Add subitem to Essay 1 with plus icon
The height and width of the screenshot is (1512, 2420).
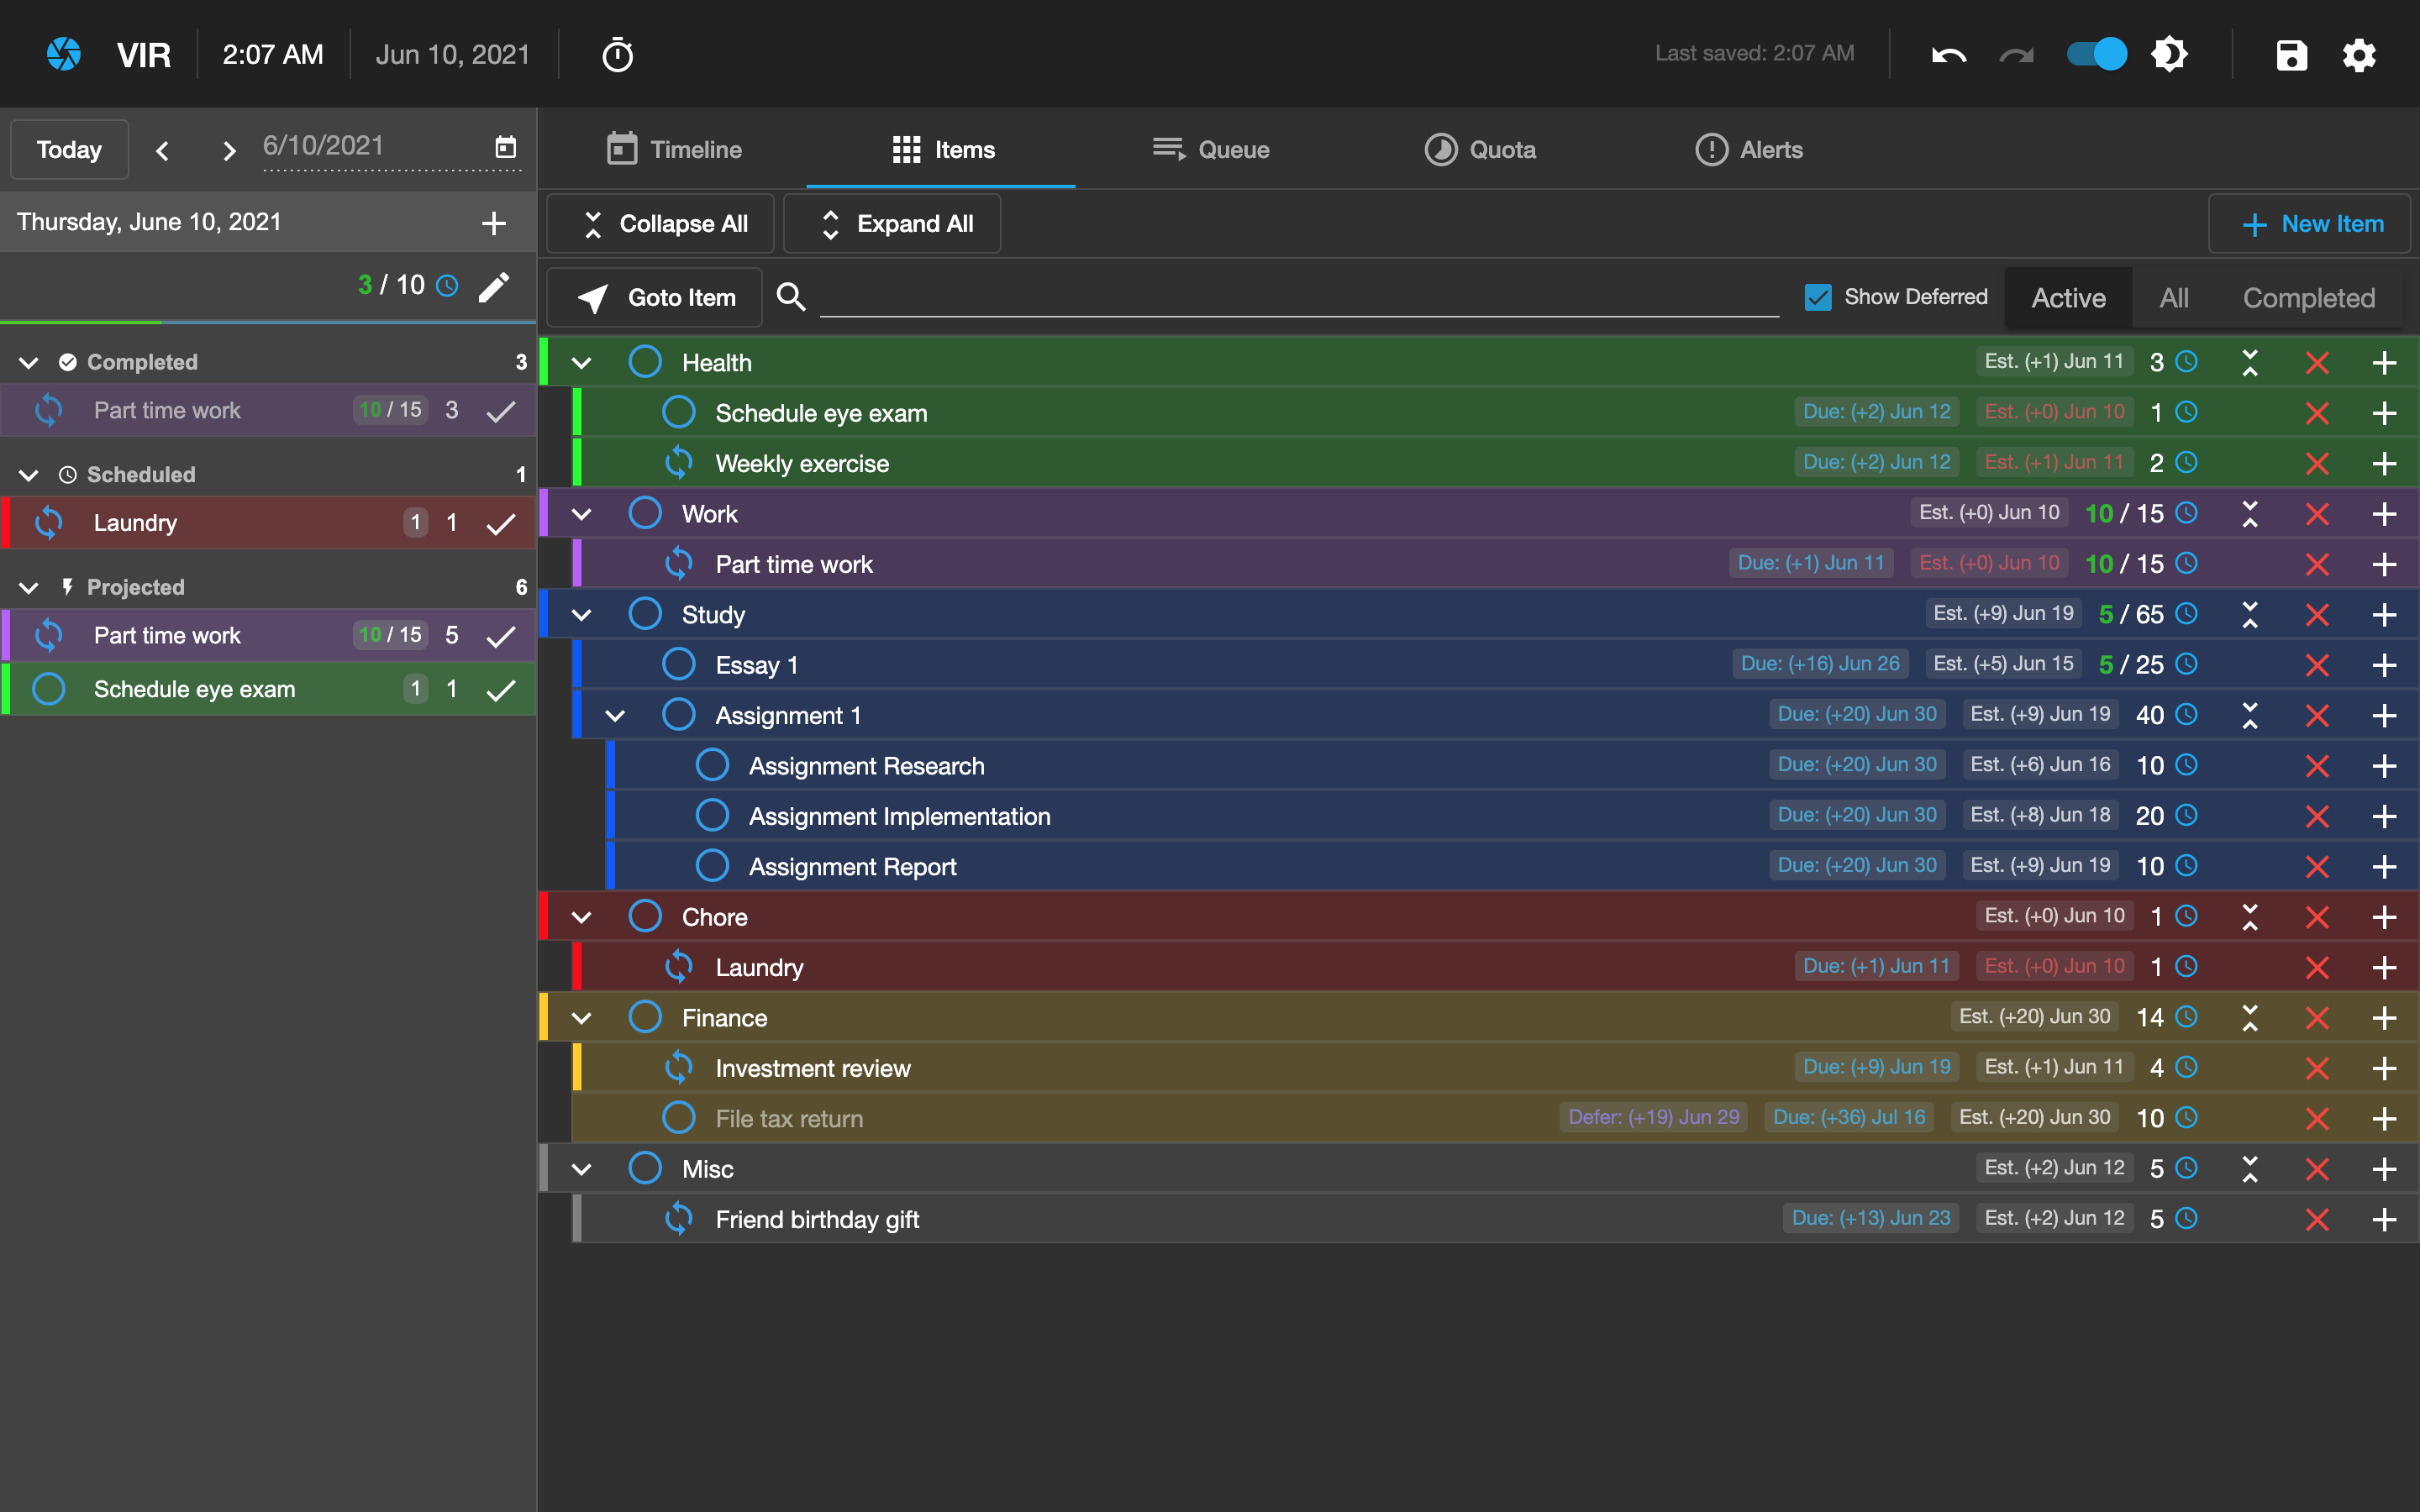pos(2384,665)
